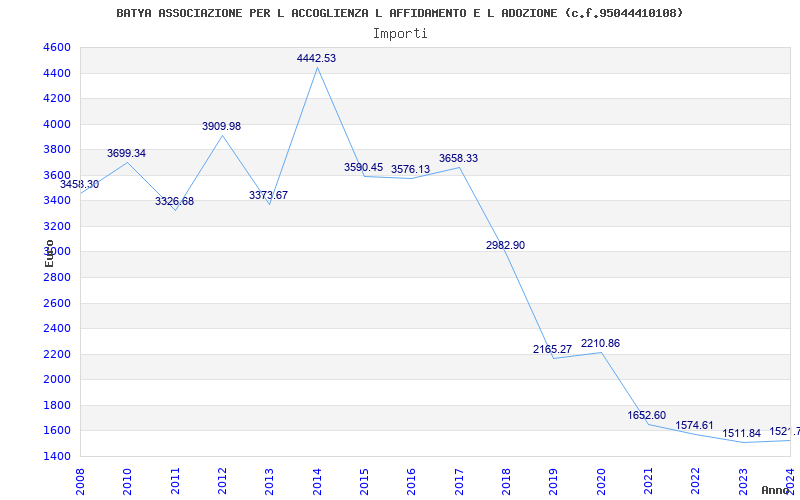
Task: Click the year 2023 axis label
Action: pos(743,482)
